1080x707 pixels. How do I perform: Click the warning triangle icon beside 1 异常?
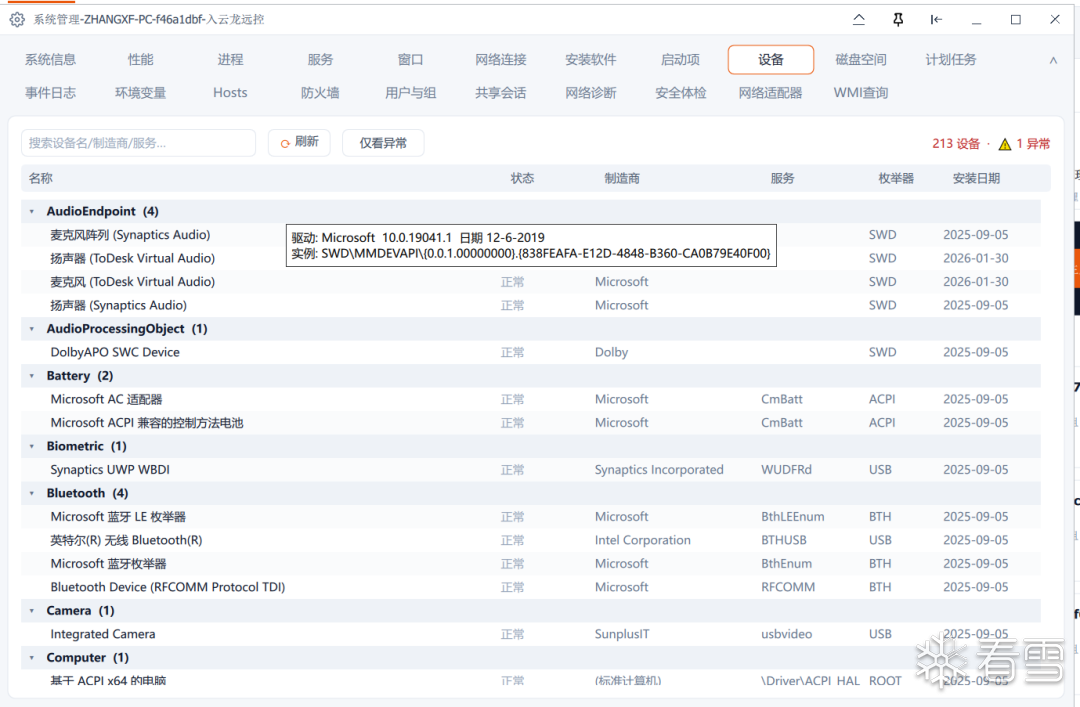tap(1005, 144)
